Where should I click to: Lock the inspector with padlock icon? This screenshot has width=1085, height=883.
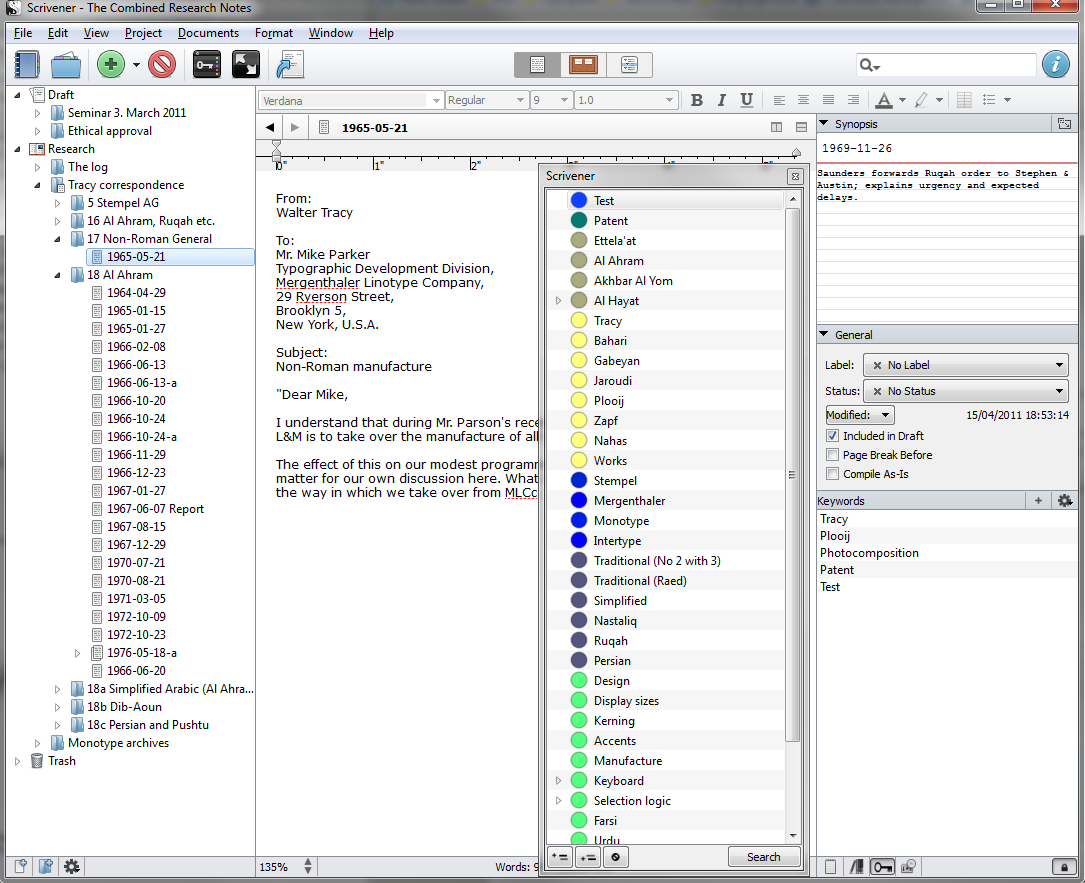click(x=1064, y=866)
